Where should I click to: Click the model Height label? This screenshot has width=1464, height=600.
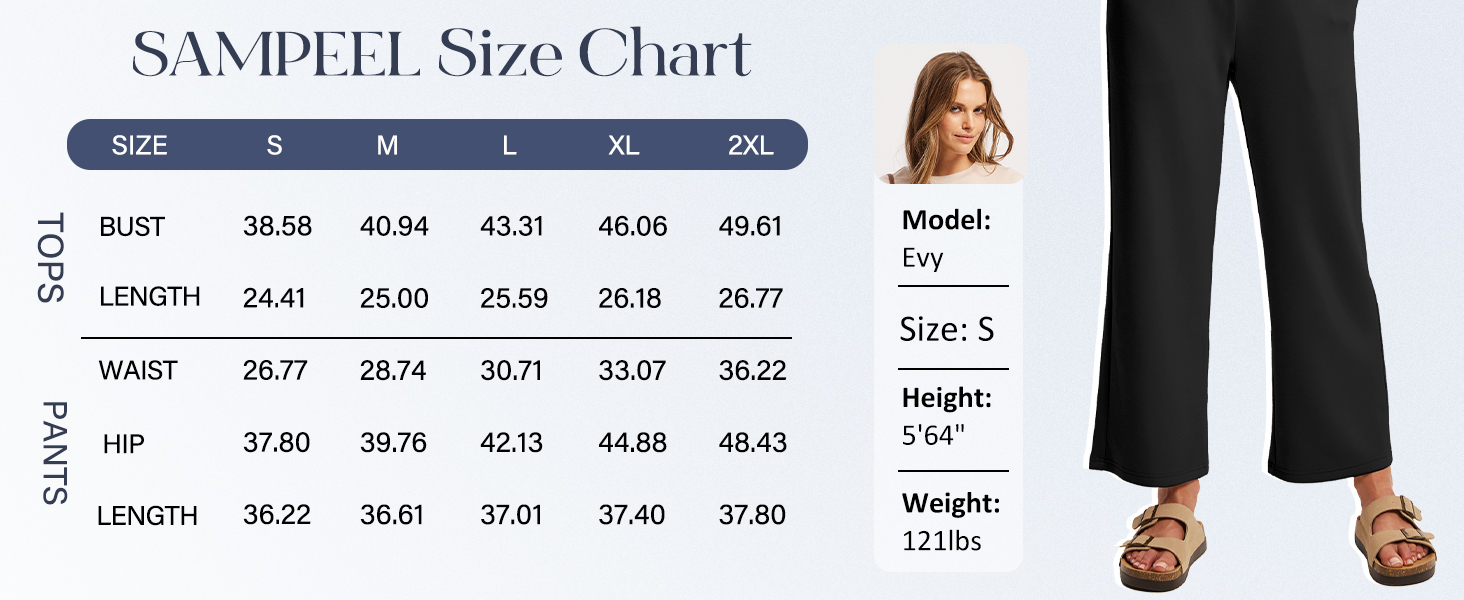[946, 398]
